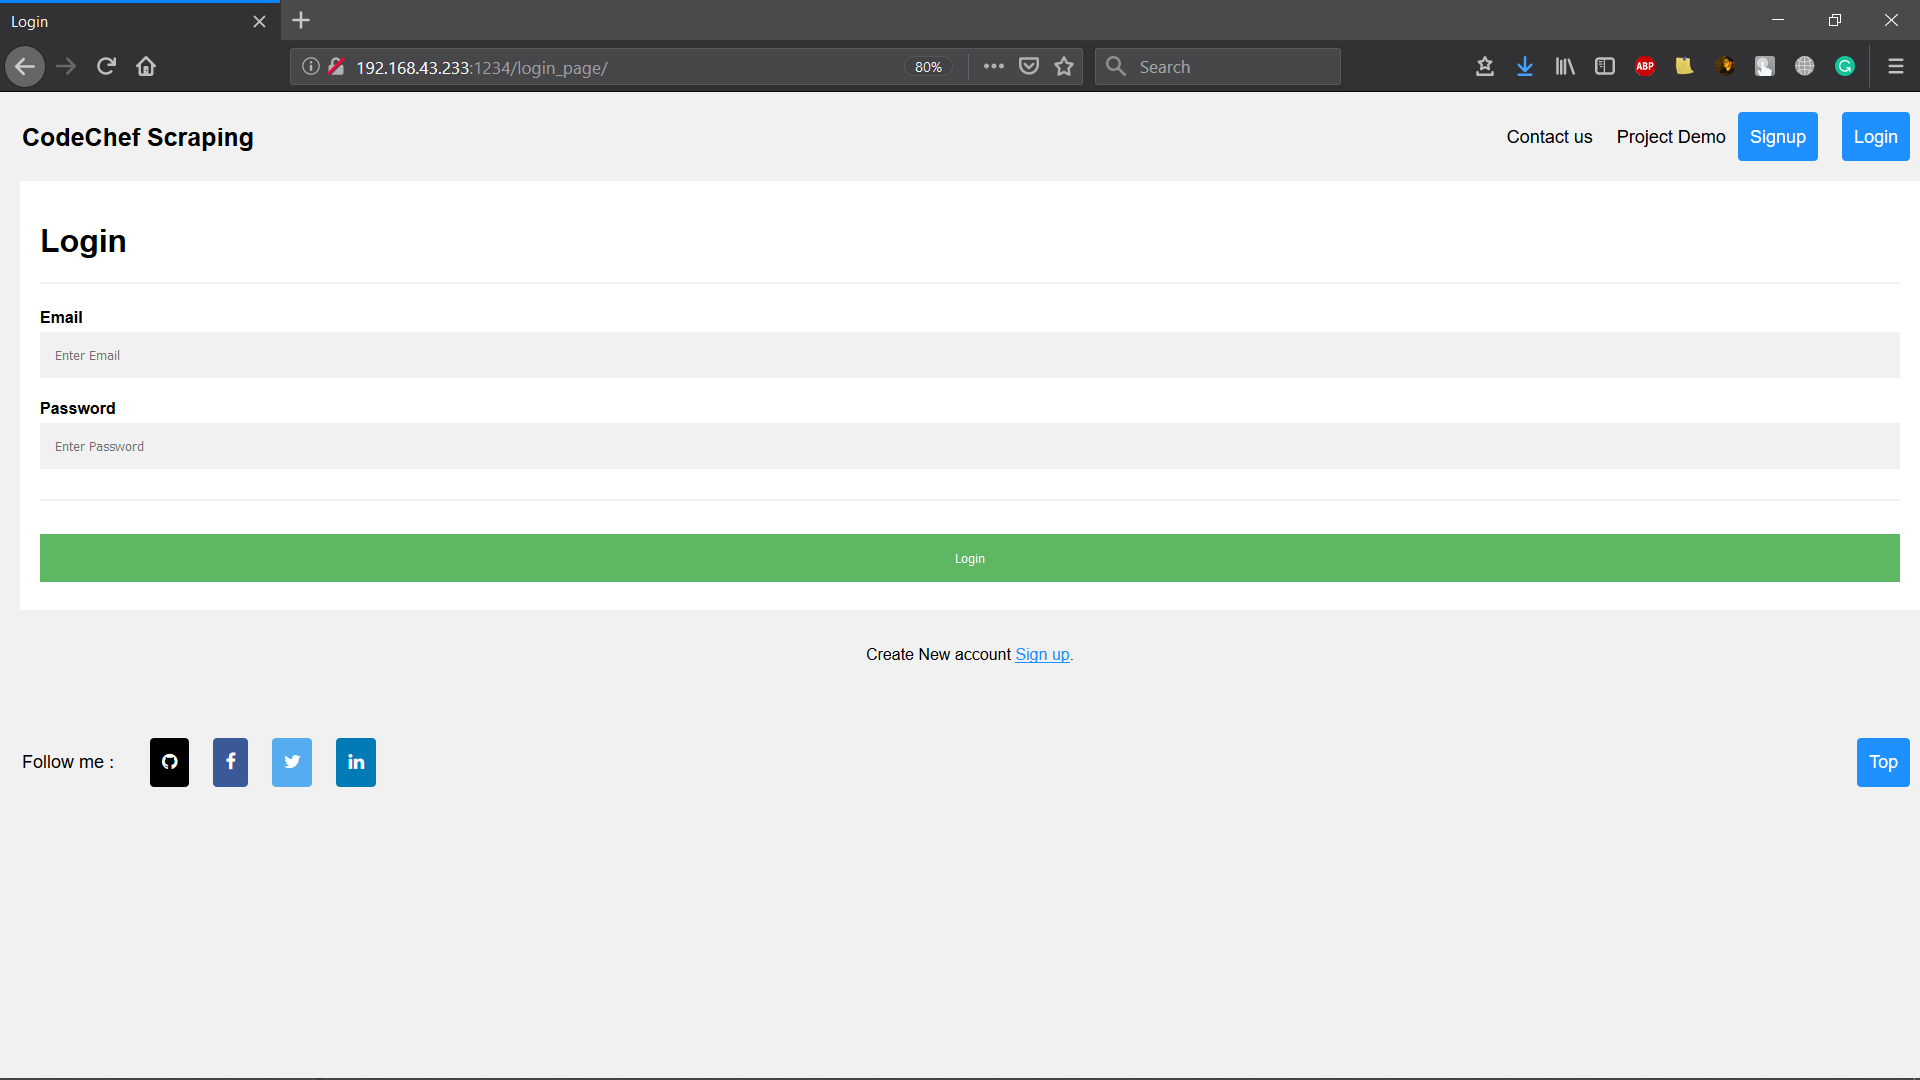
Task: Focus the Enter Email field
Action: (x=969, y=355)
